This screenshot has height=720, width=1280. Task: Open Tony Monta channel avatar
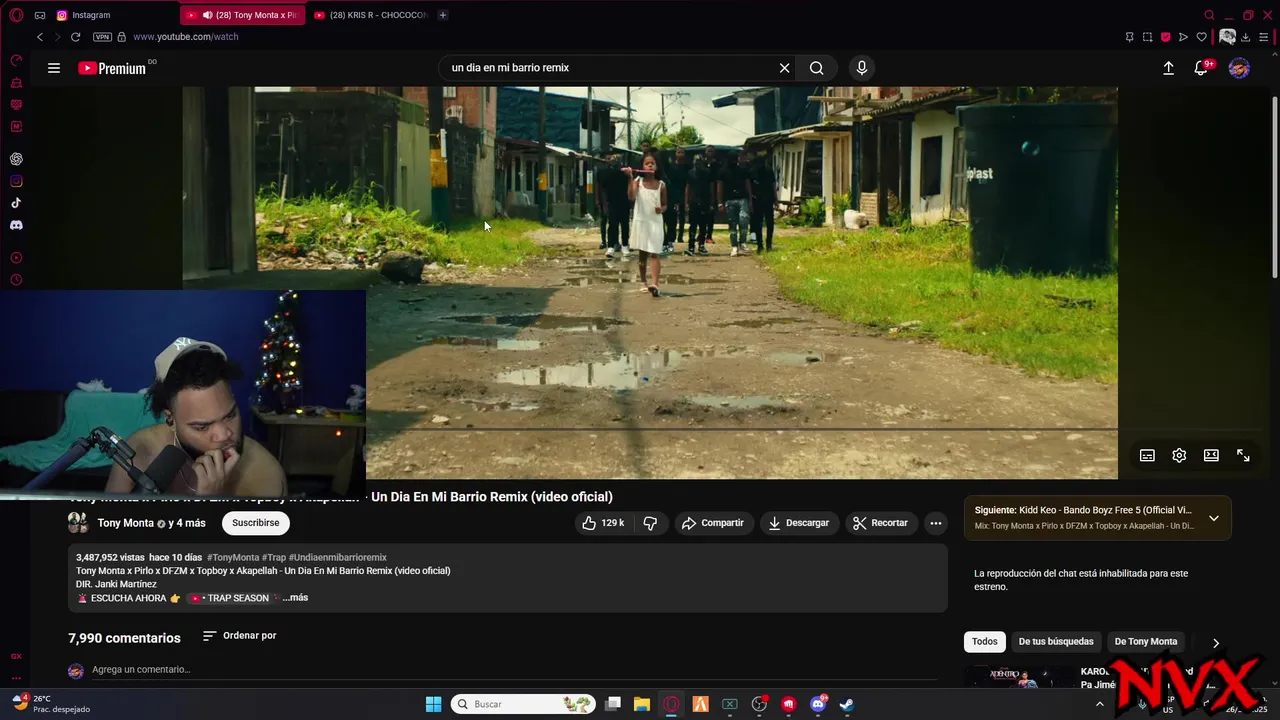click(x=78, y=523)
